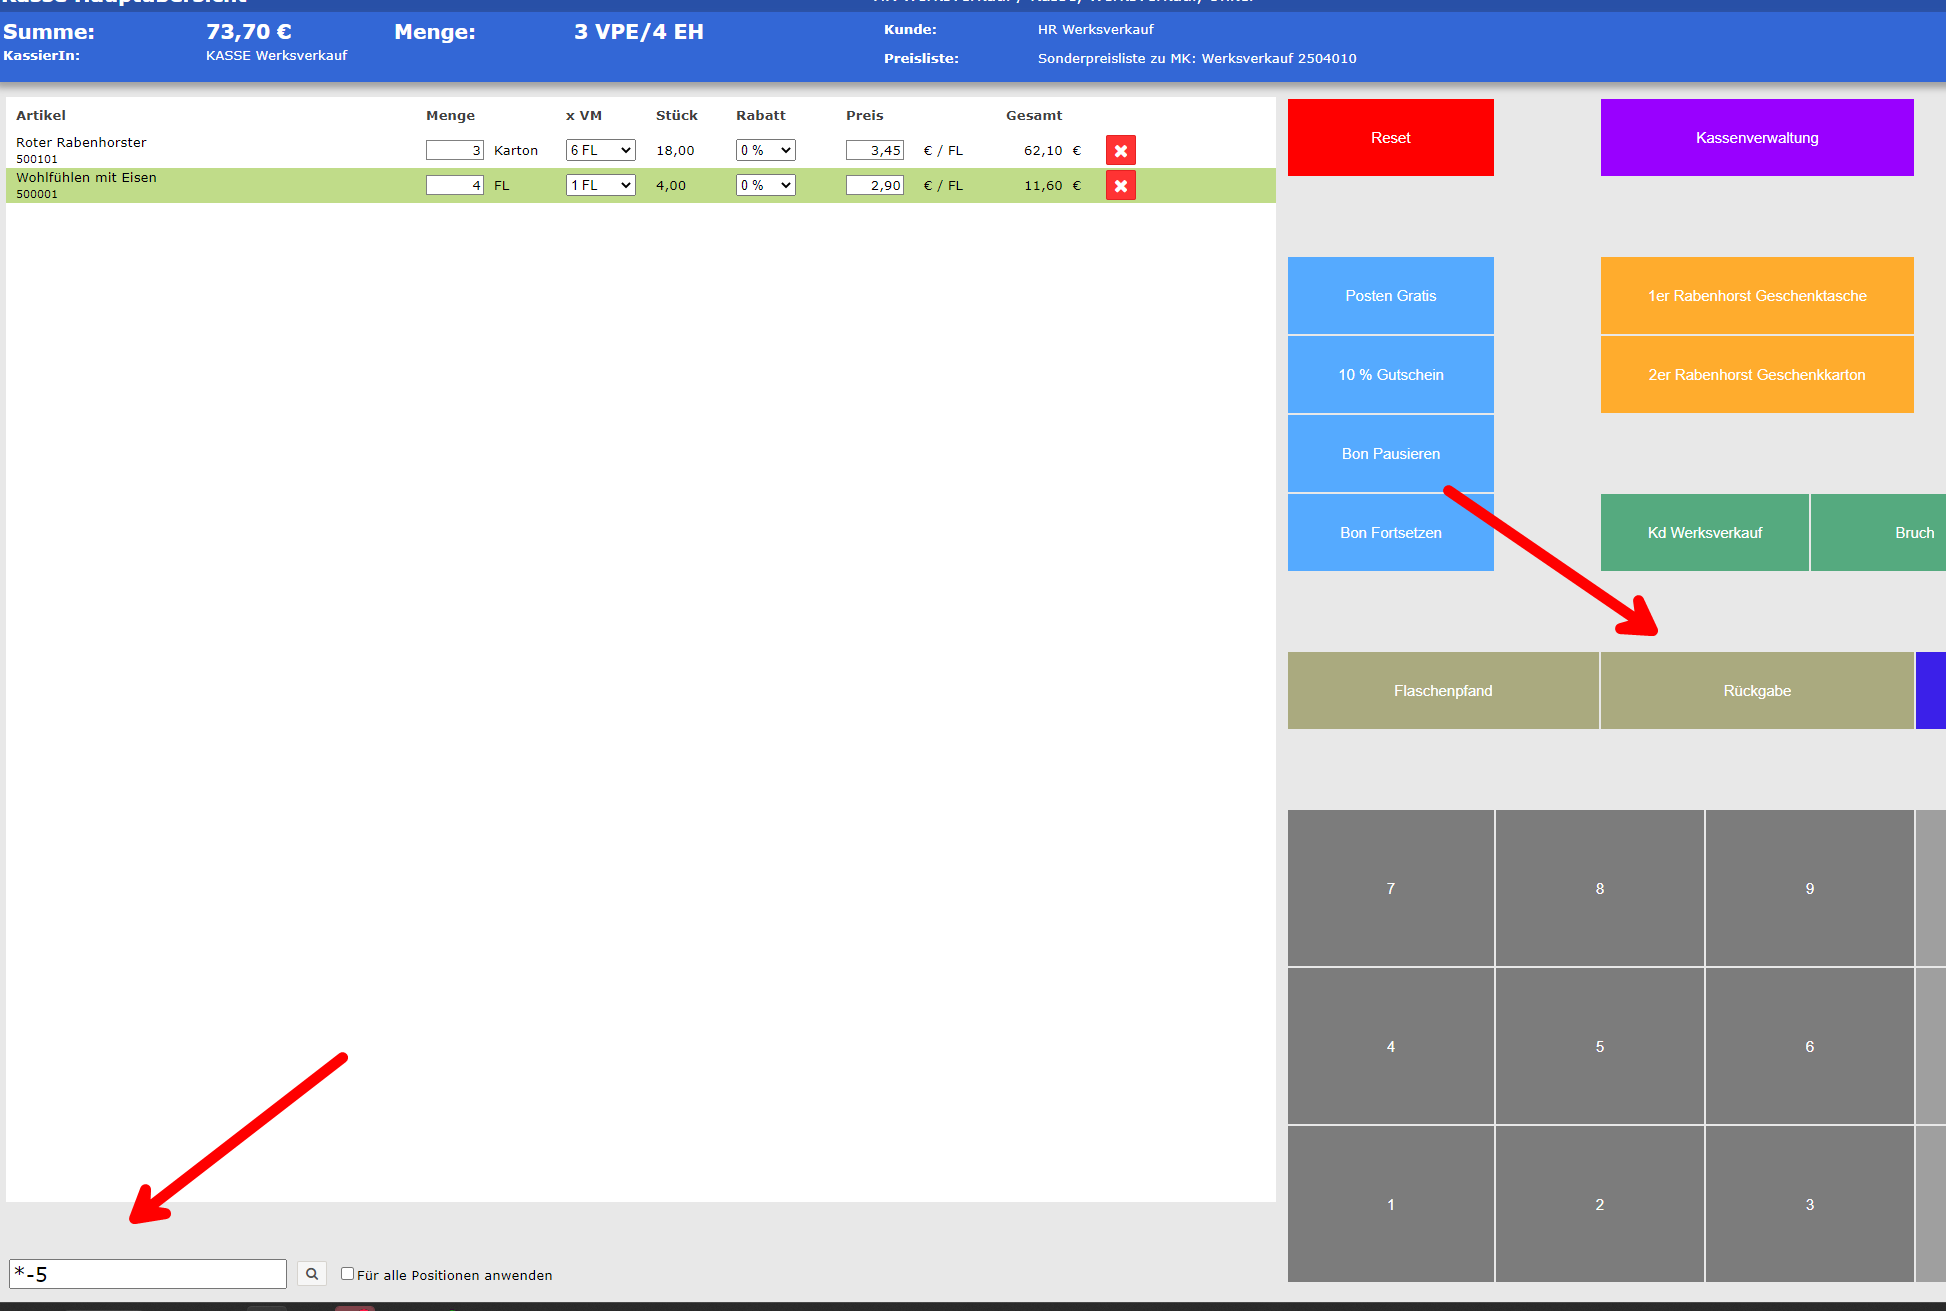Add 1er Rabenhorst Geschenktasche

(1756, 296)
